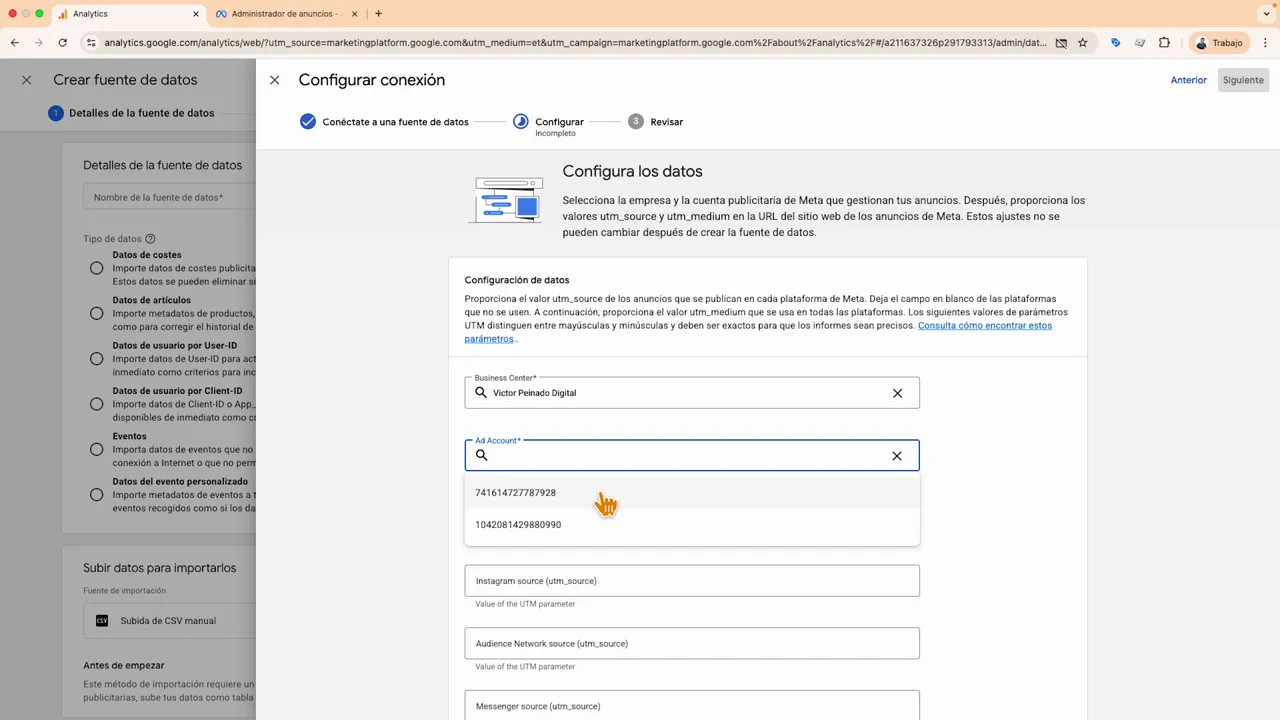Clear the Business Center field with the X icon
The width and height of the screenshot is (1280, 720).
coord(896,392)
